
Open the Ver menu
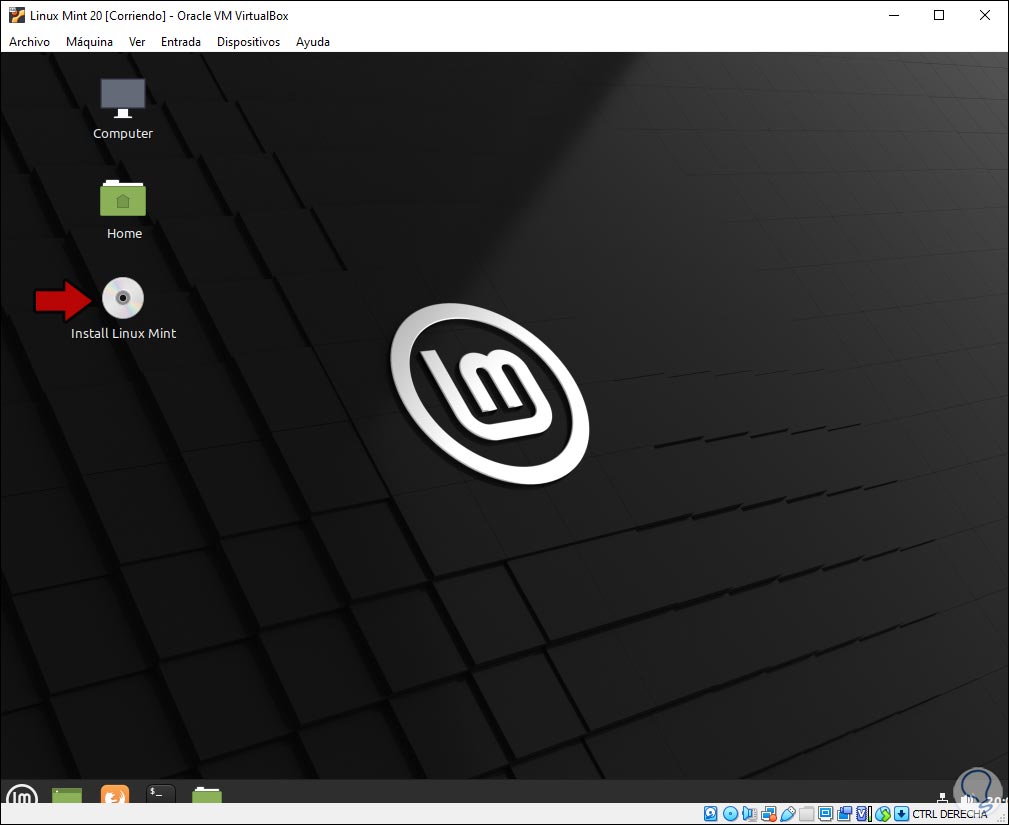(x=137, y=42)
